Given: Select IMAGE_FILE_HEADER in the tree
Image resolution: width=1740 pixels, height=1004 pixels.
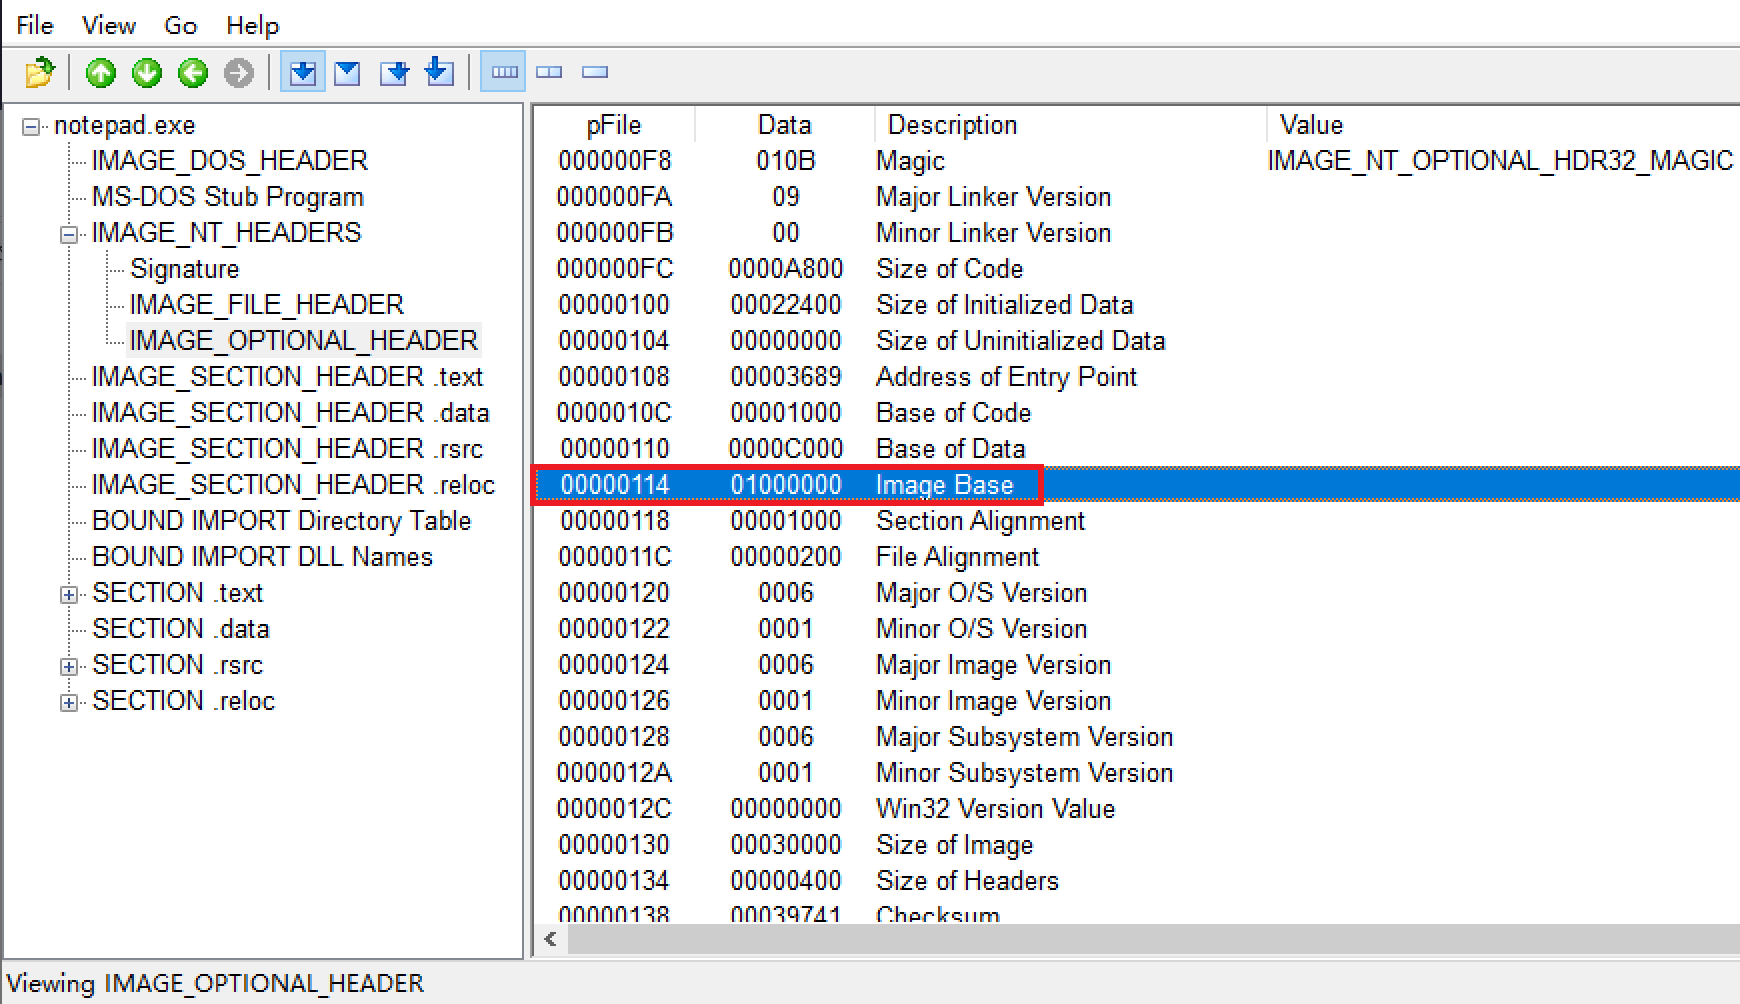Looking at the screenshot, I should pos(267,304).
